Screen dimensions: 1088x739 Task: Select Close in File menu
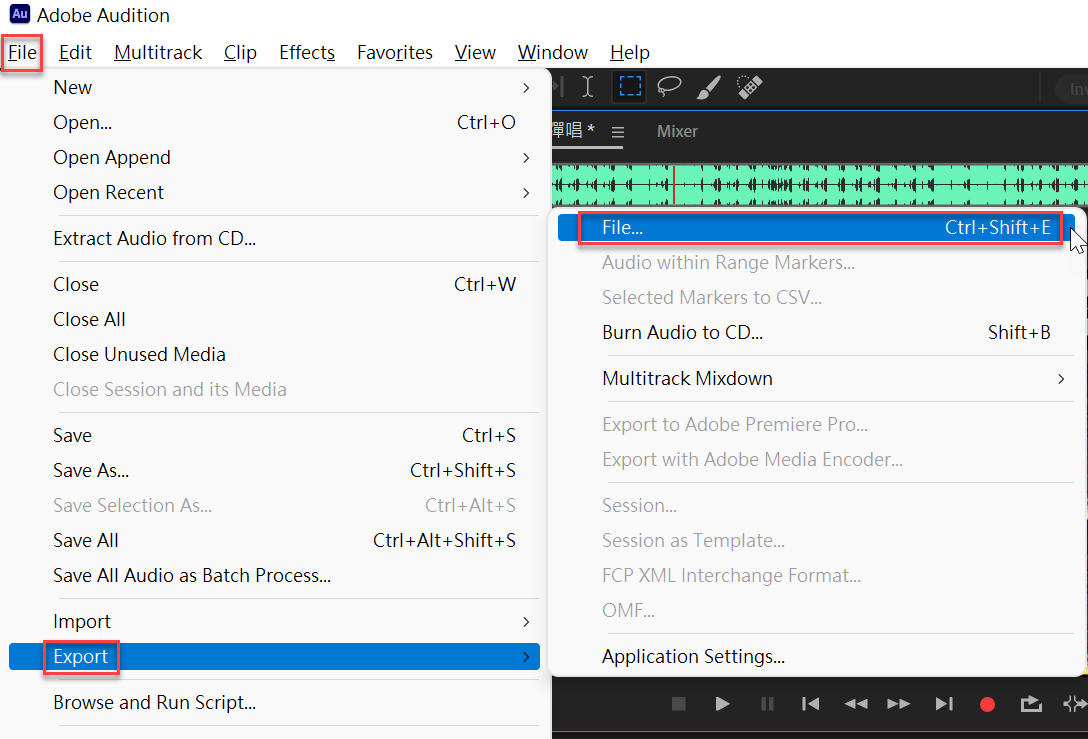coord(274,284)
